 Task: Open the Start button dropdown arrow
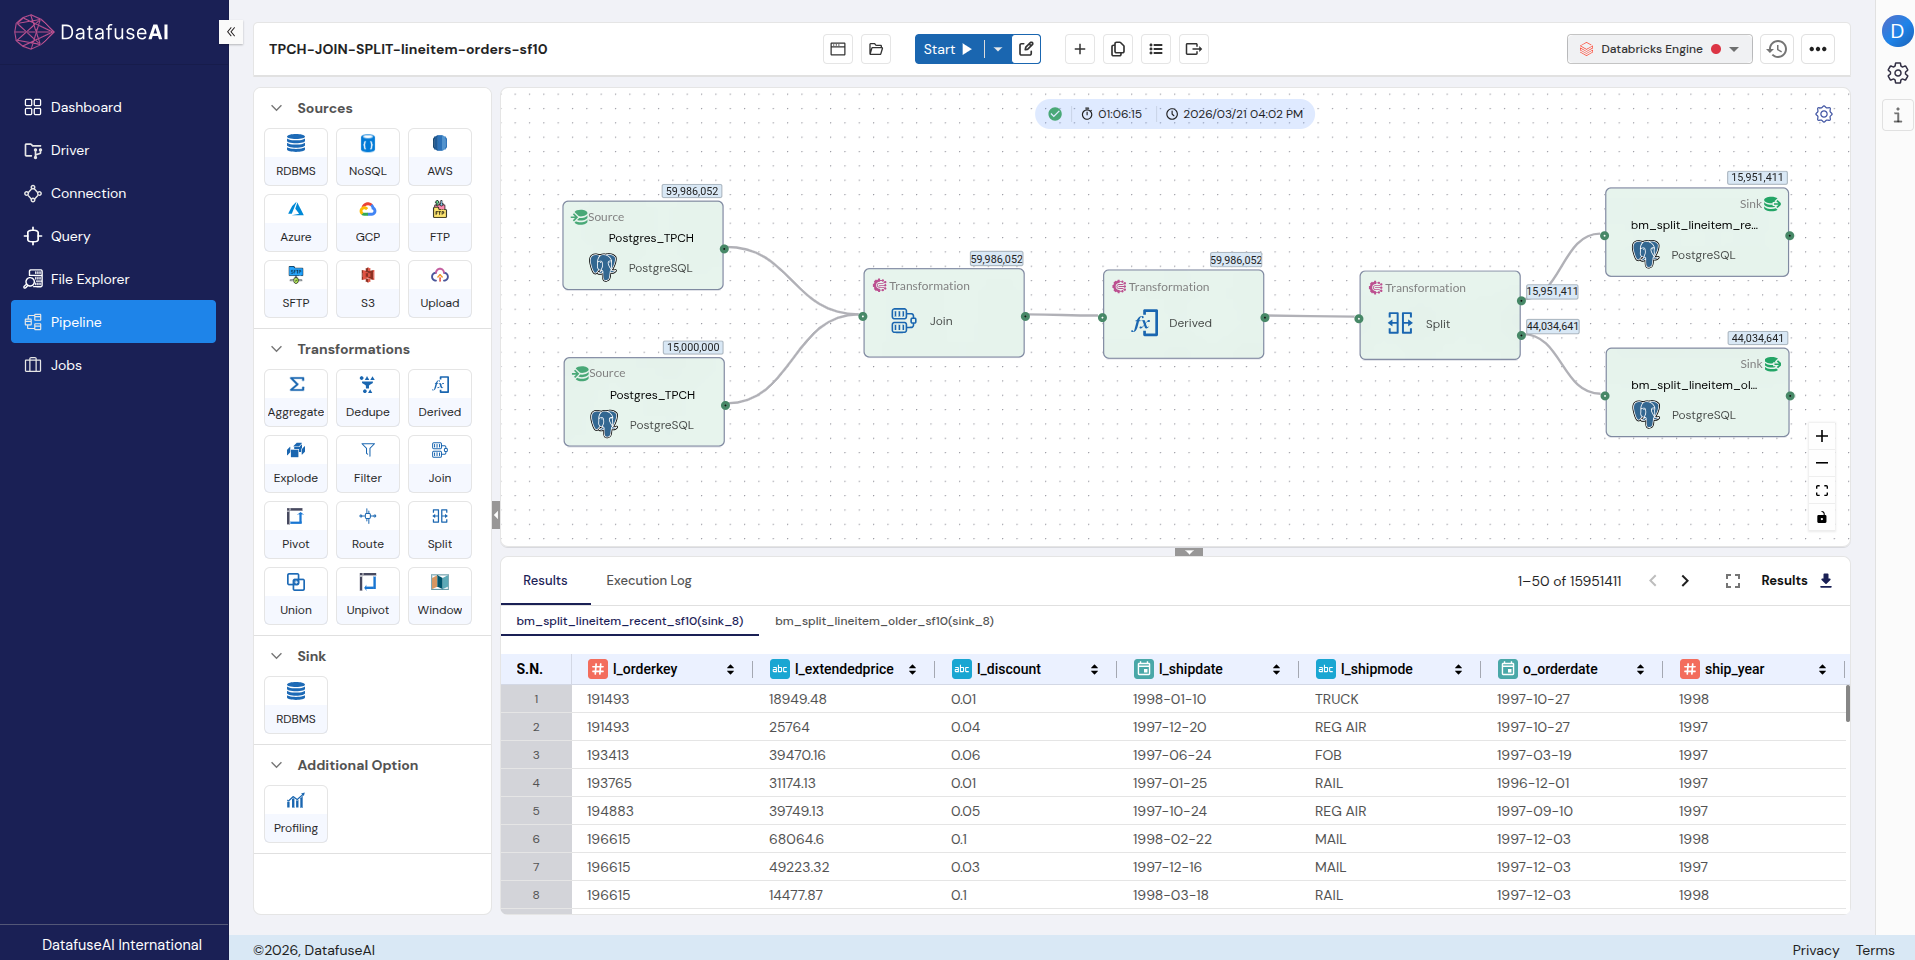(x=998, y=49)
